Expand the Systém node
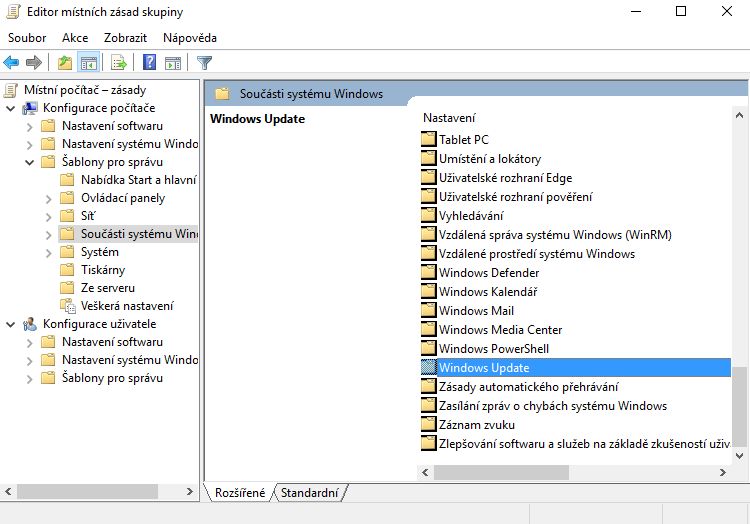This screenshot has width=750, height=524. coord(48,253)
